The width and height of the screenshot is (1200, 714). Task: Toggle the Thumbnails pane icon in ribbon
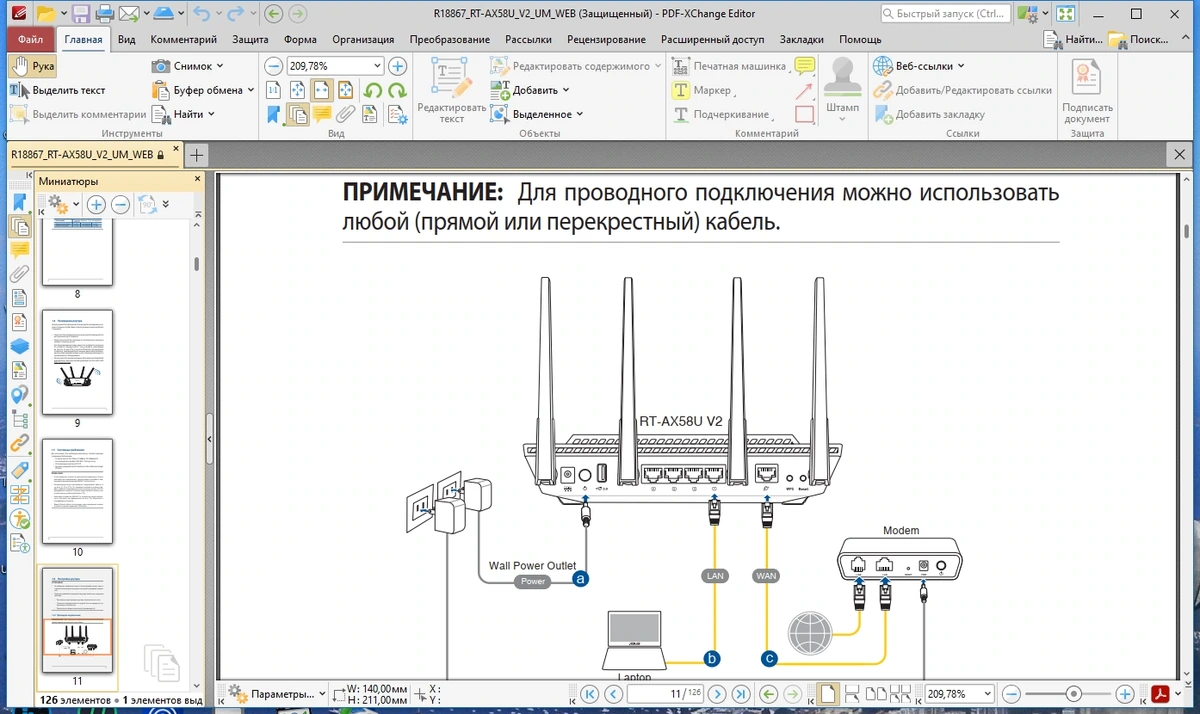(298, 114)
